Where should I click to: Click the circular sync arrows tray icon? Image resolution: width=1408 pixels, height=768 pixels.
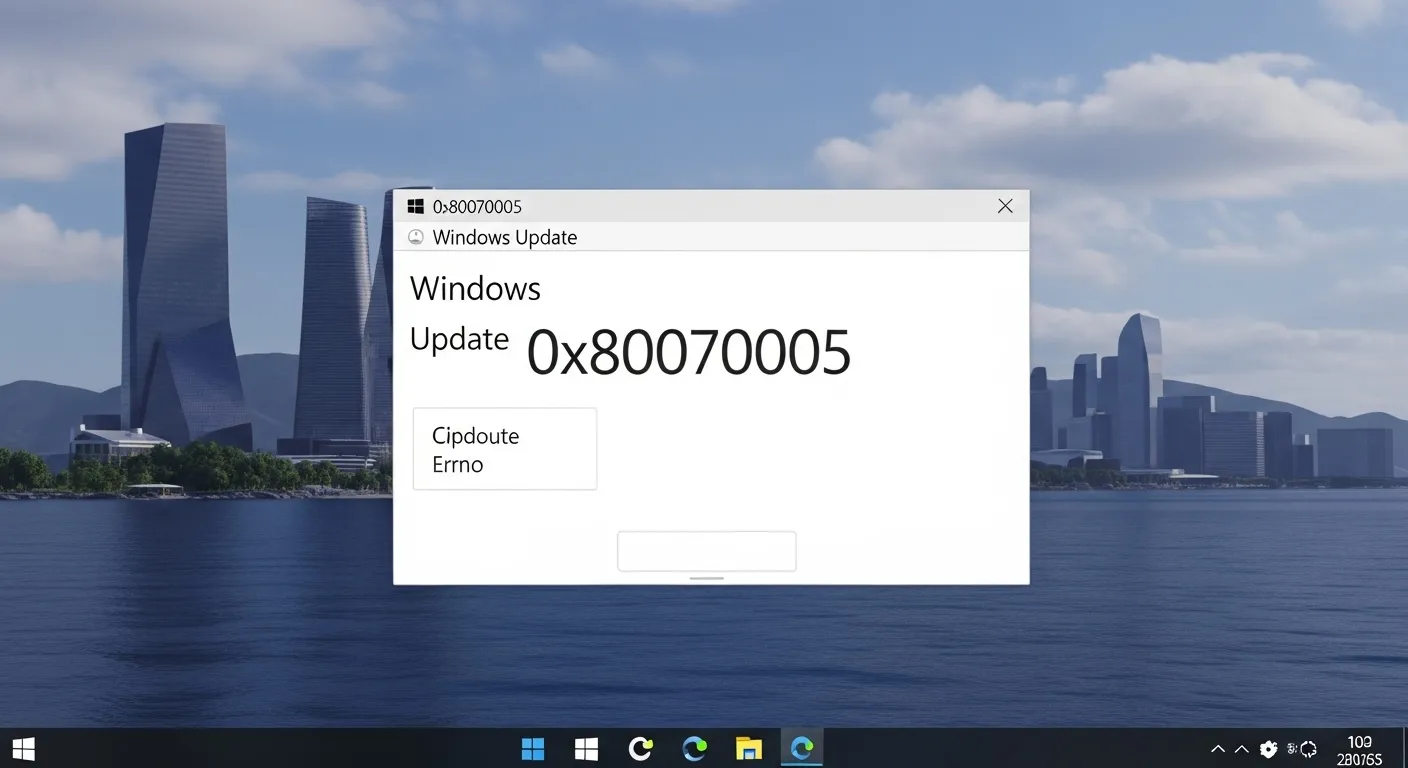pos(1309,749)
